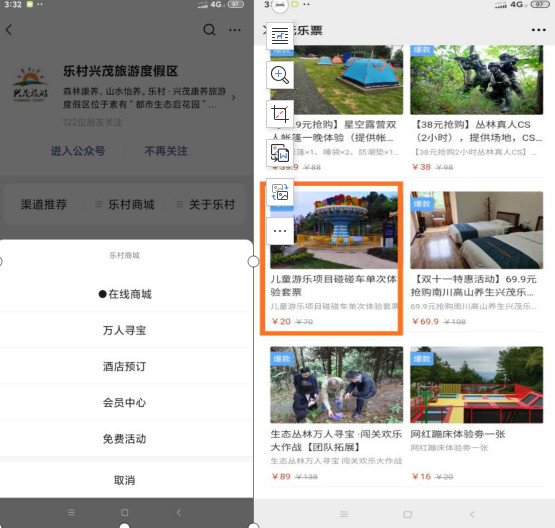This screenshot has width=555, height=528.
Task: Tap the ¥16 price on trampoline ticket
Action: [x=422, y=476]
